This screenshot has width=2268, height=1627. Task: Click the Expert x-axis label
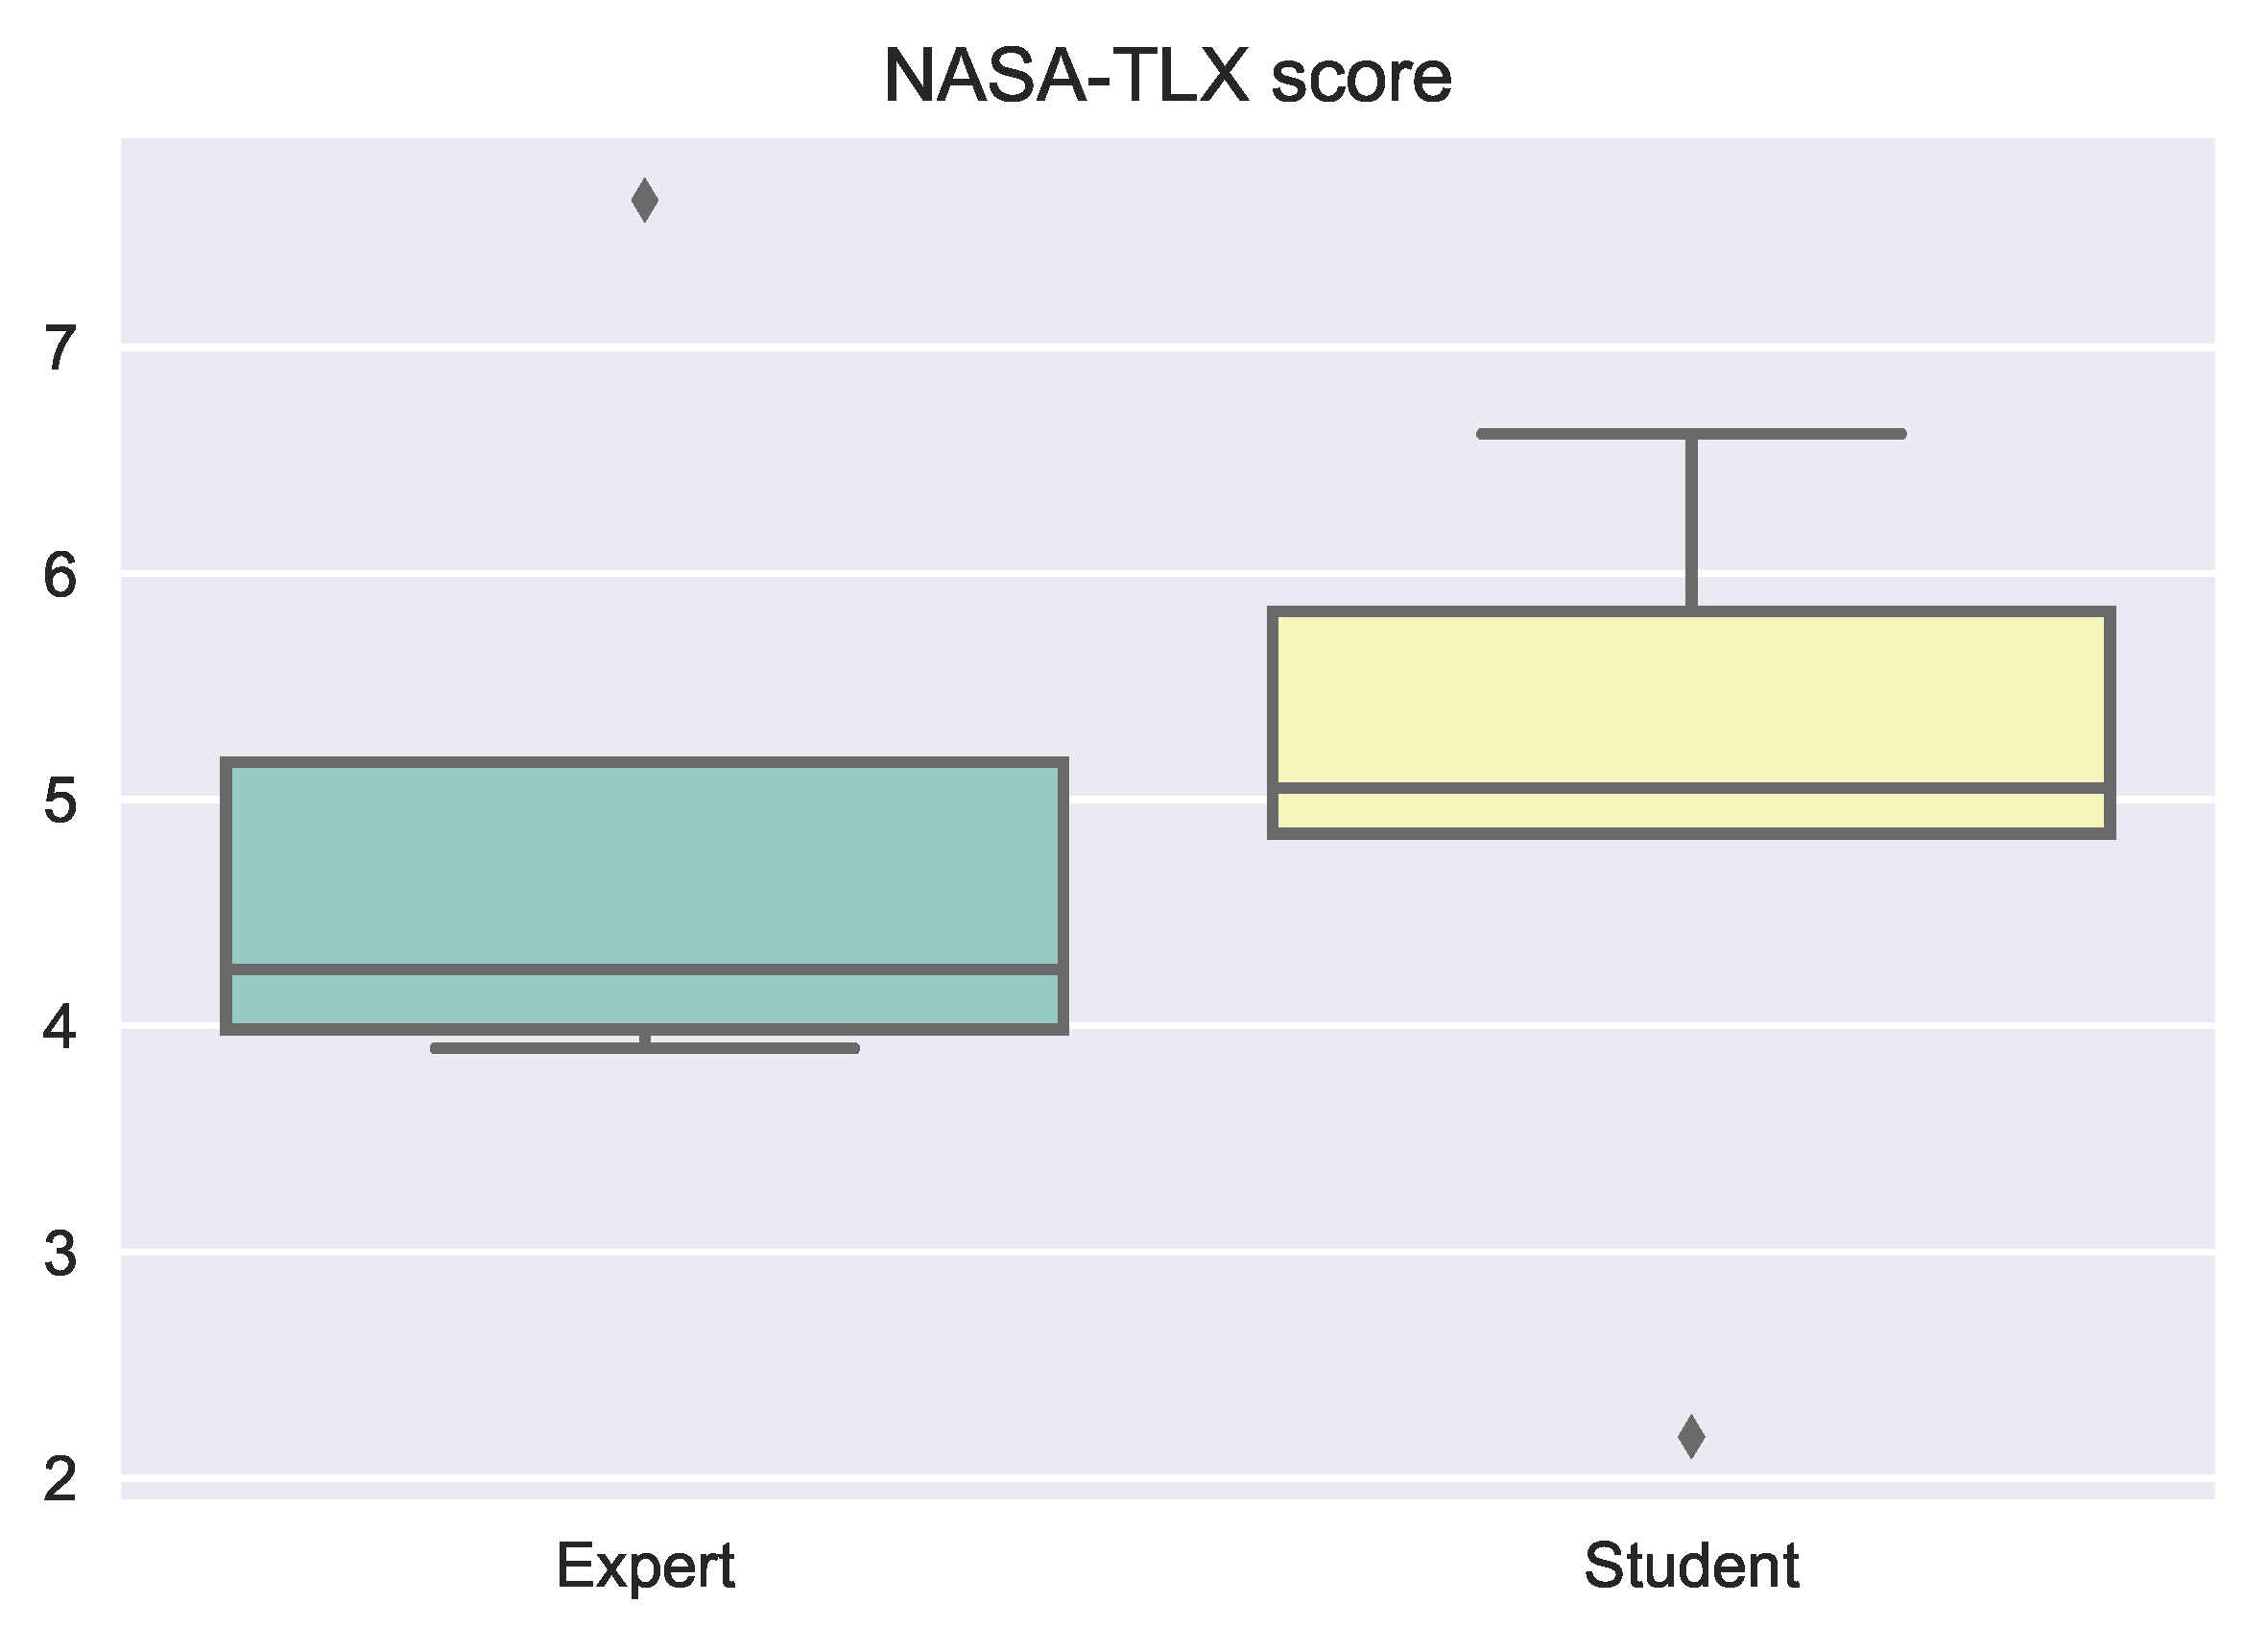click(645, 1565)
